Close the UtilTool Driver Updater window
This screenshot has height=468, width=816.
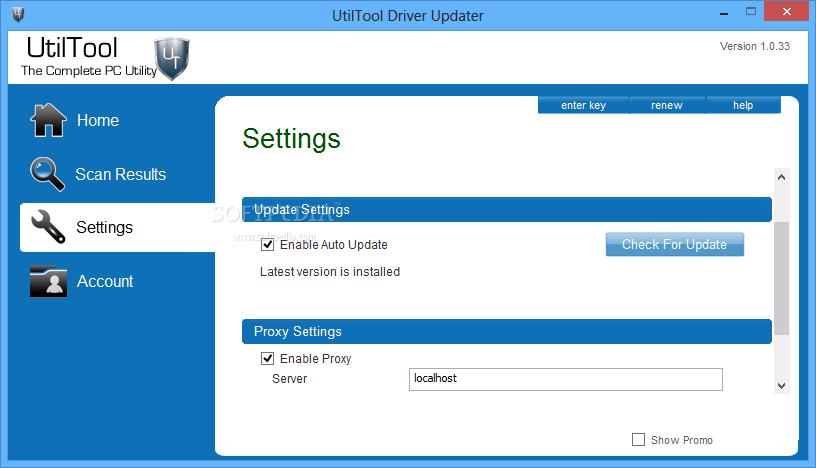[x=786, y=11]
